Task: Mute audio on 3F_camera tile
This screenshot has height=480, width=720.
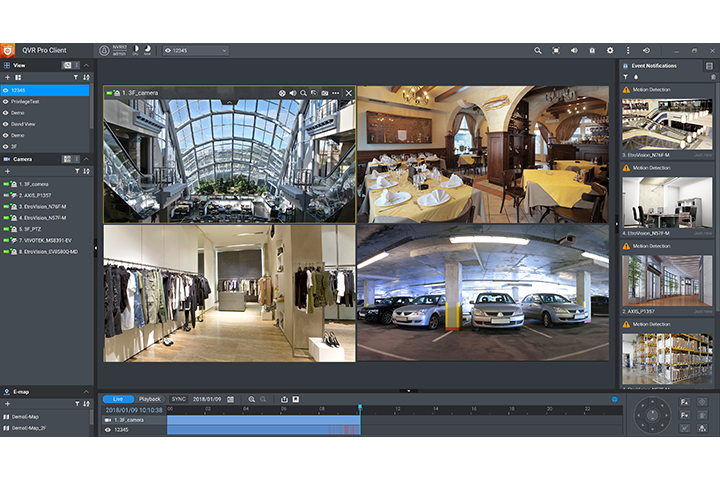Action: click(x=294, y=93)
